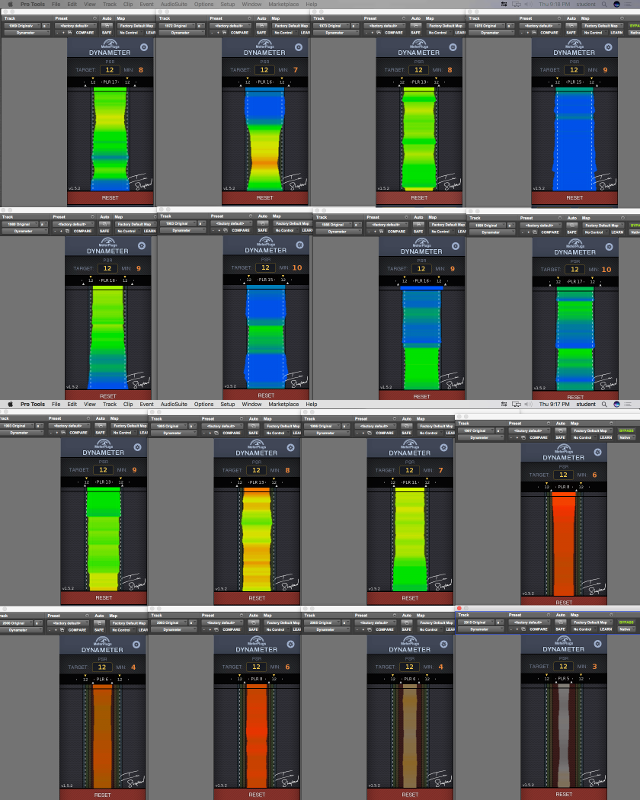640x800 pixels.
Task: Open Setup menu in the lower Pro Tools menu bar
Action: [x=228, y=404]
